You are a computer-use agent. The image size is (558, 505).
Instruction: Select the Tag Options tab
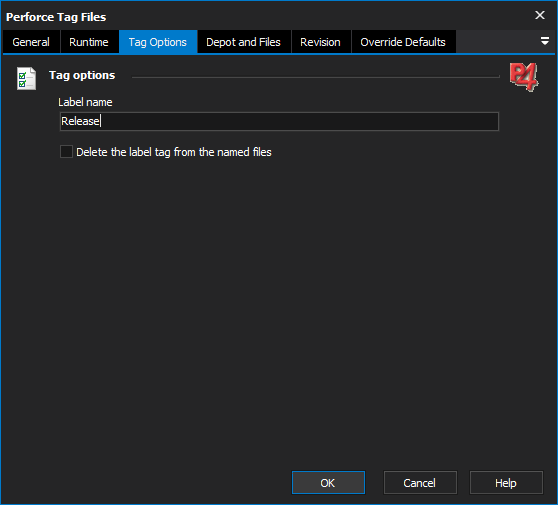point(158,42)
